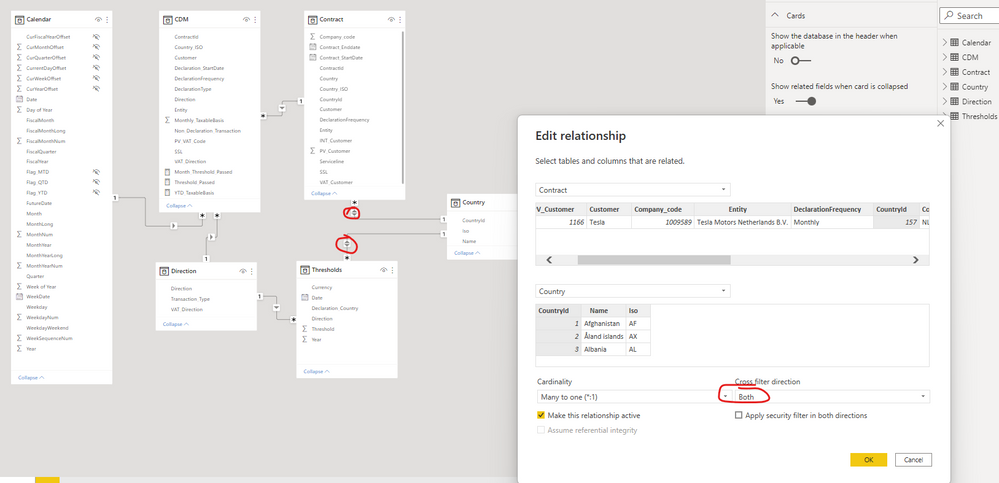This screenshot has width=999, height=483.
Task: Open more options on the Direction card
Action: 252,271
